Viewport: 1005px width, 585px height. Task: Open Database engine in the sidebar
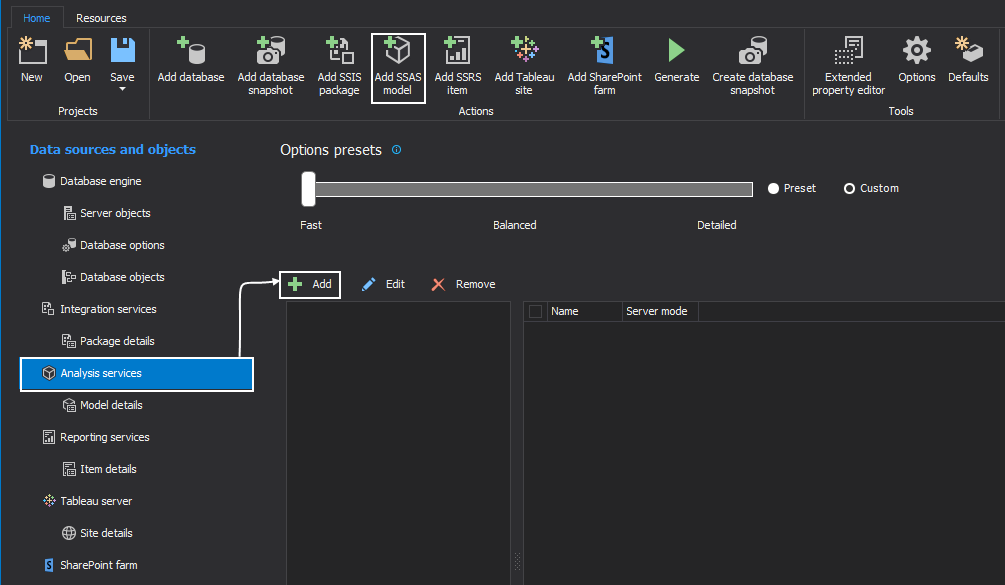[x=100, y=181]
